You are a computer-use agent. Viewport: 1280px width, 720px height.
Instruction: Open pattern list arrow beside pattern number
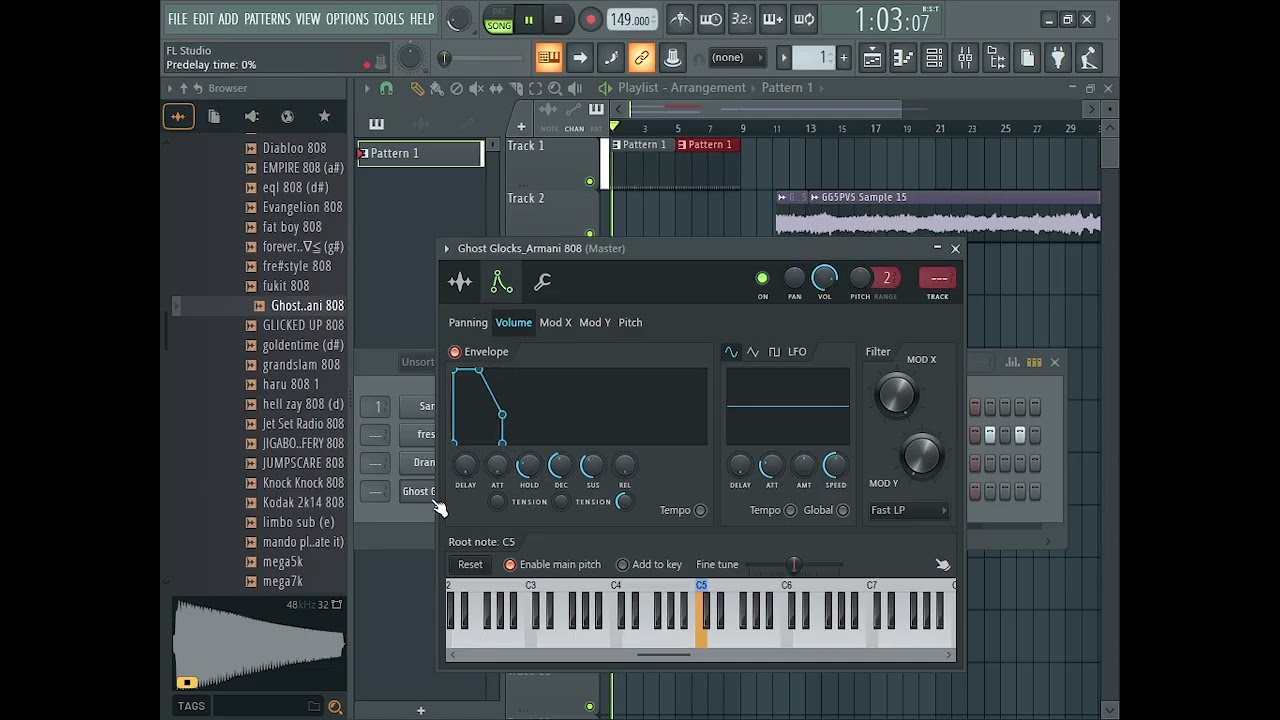[x=784, y=58]
